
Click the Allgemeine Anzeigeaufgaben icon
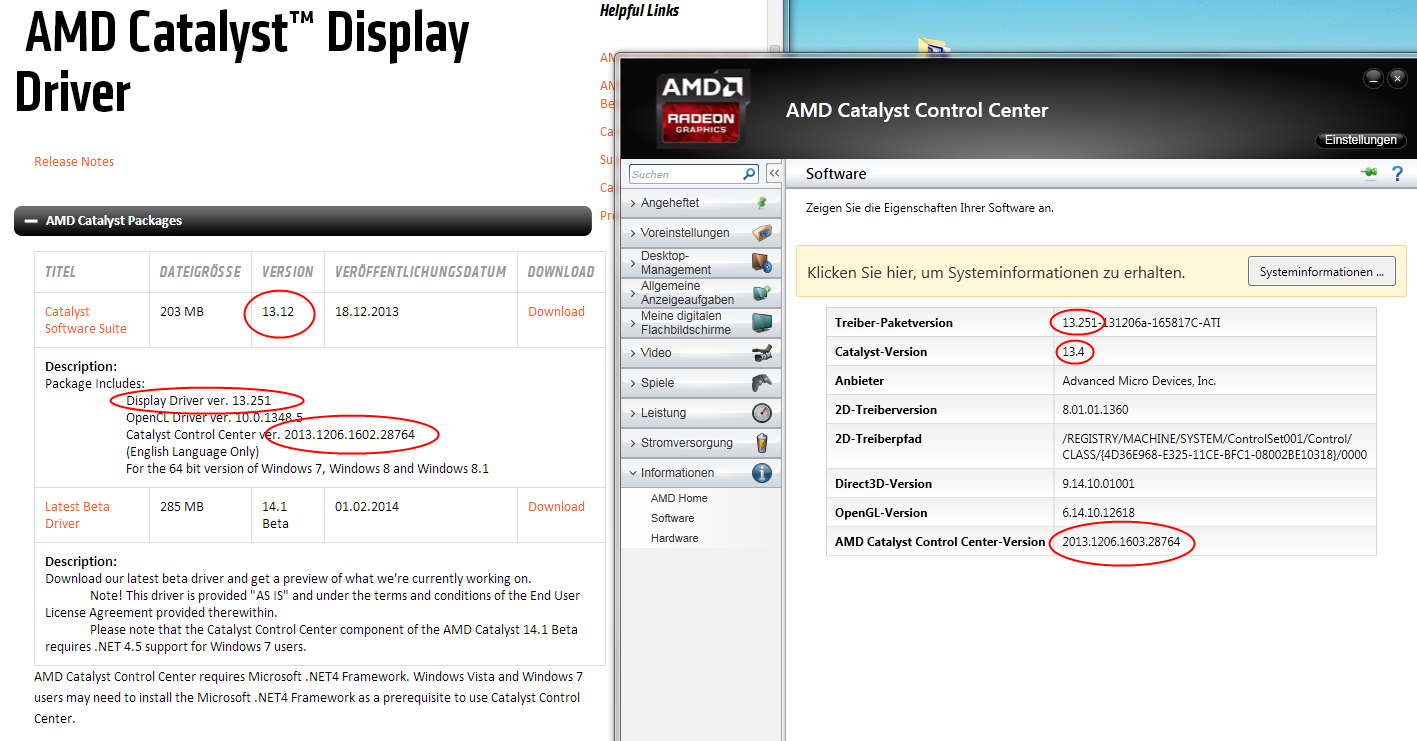762,293
